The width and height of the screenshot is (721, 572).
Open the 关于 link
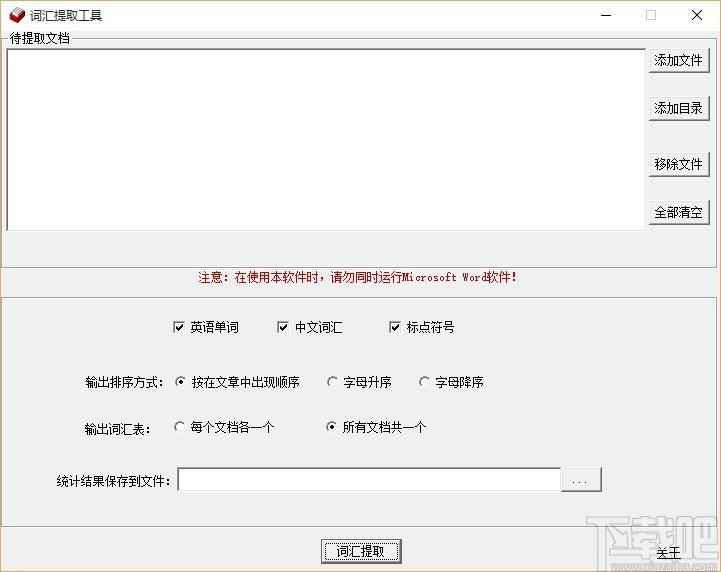[668, 553]
